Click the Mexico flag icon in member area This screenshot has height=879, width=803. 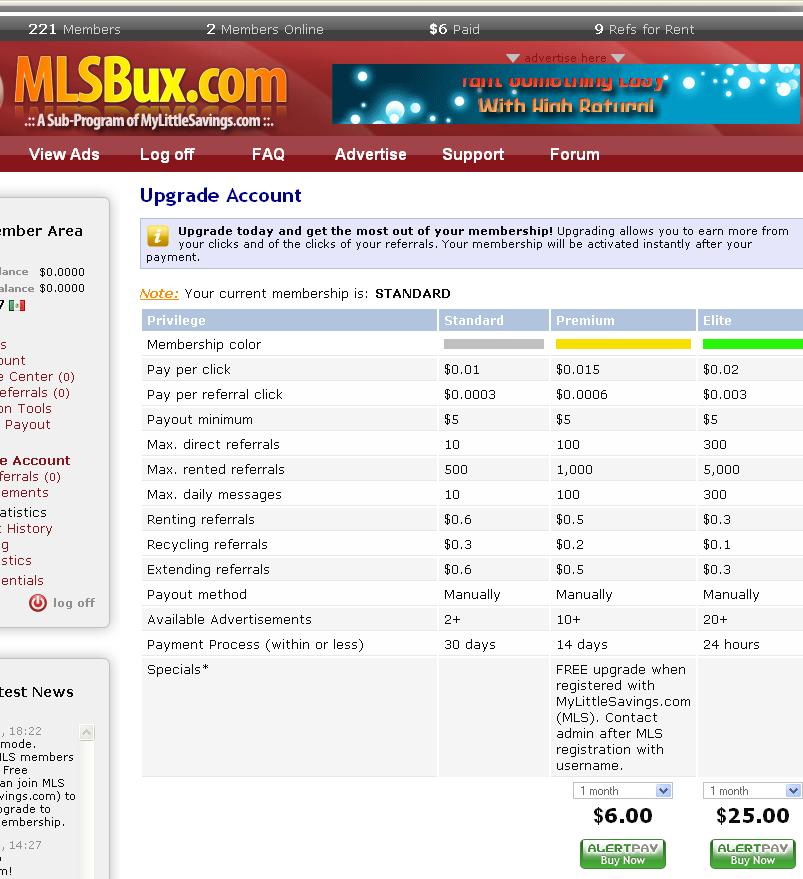click(17, 306)
